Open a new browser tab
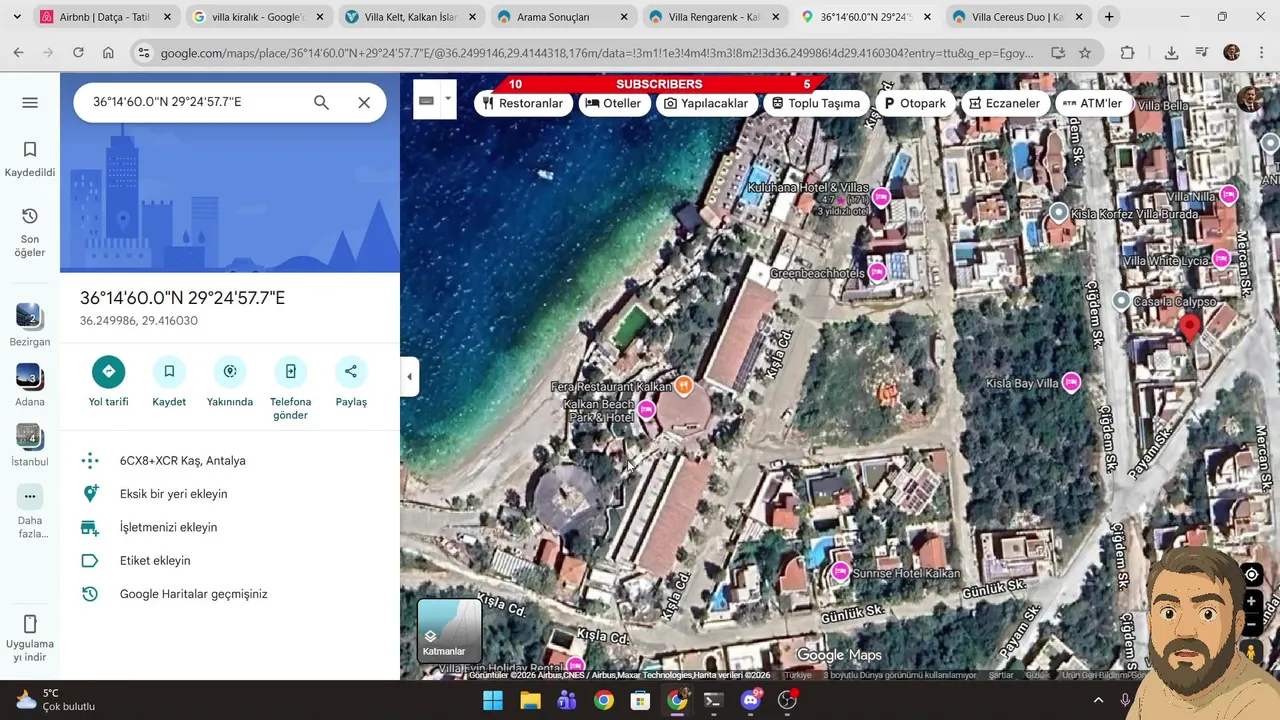Screen dimensions: 1280x720 click(1109, 17)
